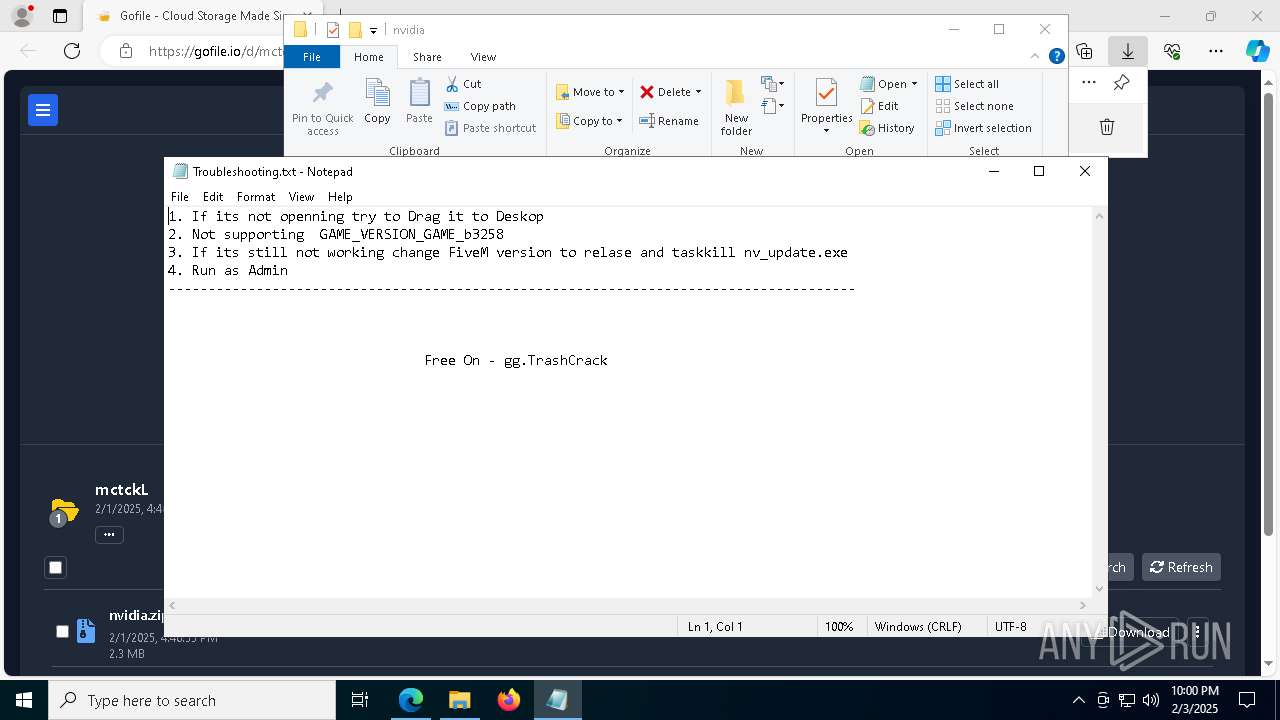Click Select none in Explorer ribbon
This screenshot has width=1280, height=720.
click(x=974, y=106)
